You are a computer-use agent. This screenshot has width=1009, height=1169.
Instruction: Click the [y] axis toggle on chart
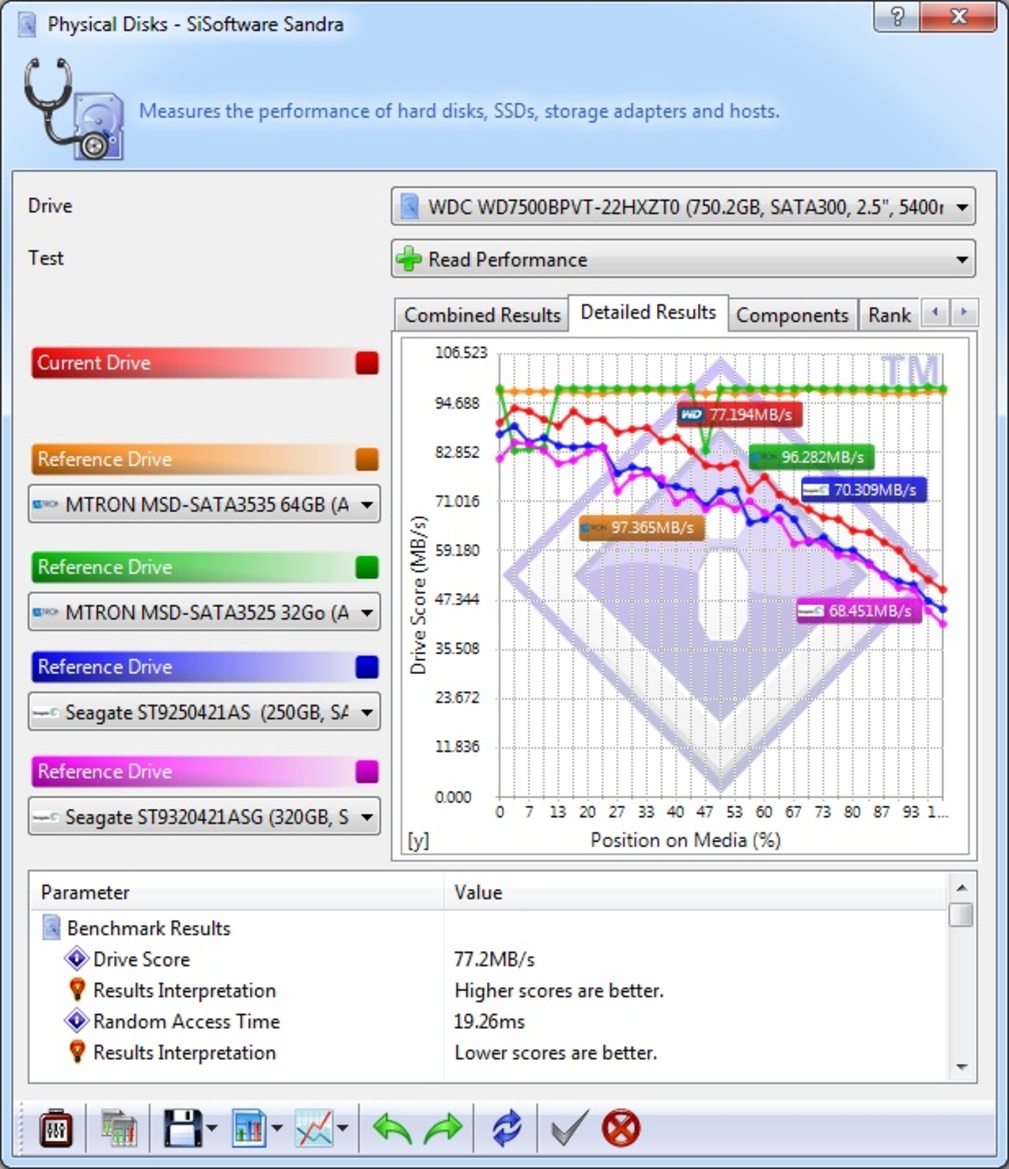point(418,840)
